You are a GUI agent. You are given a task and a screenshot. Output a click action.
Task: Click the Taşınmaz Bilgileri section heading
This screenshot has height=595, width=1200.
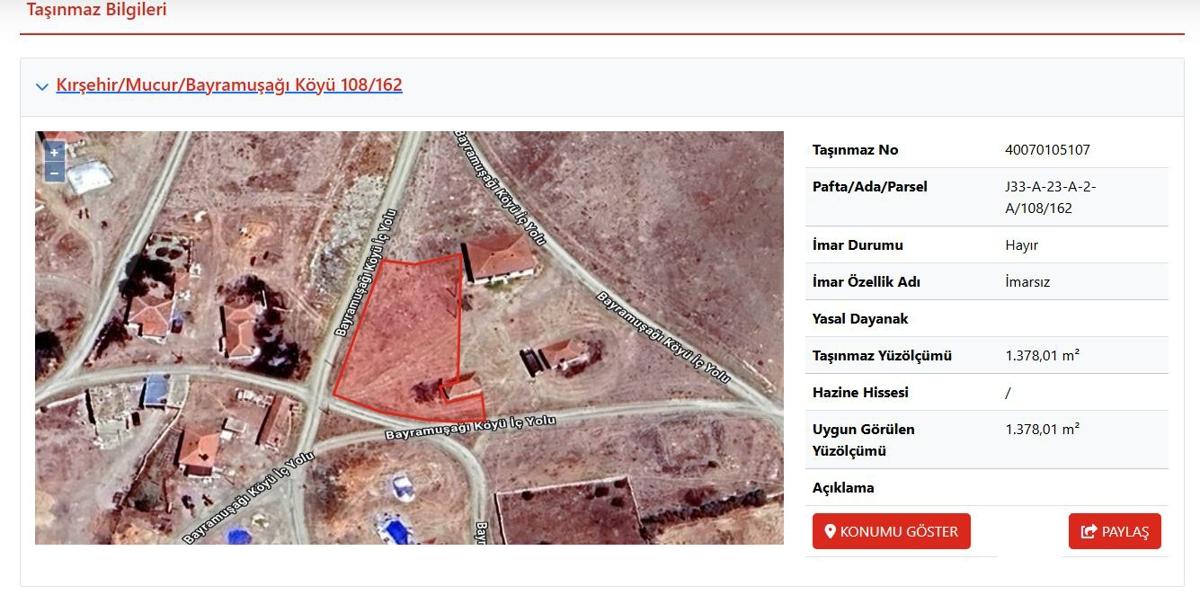(x=96, y=10)
